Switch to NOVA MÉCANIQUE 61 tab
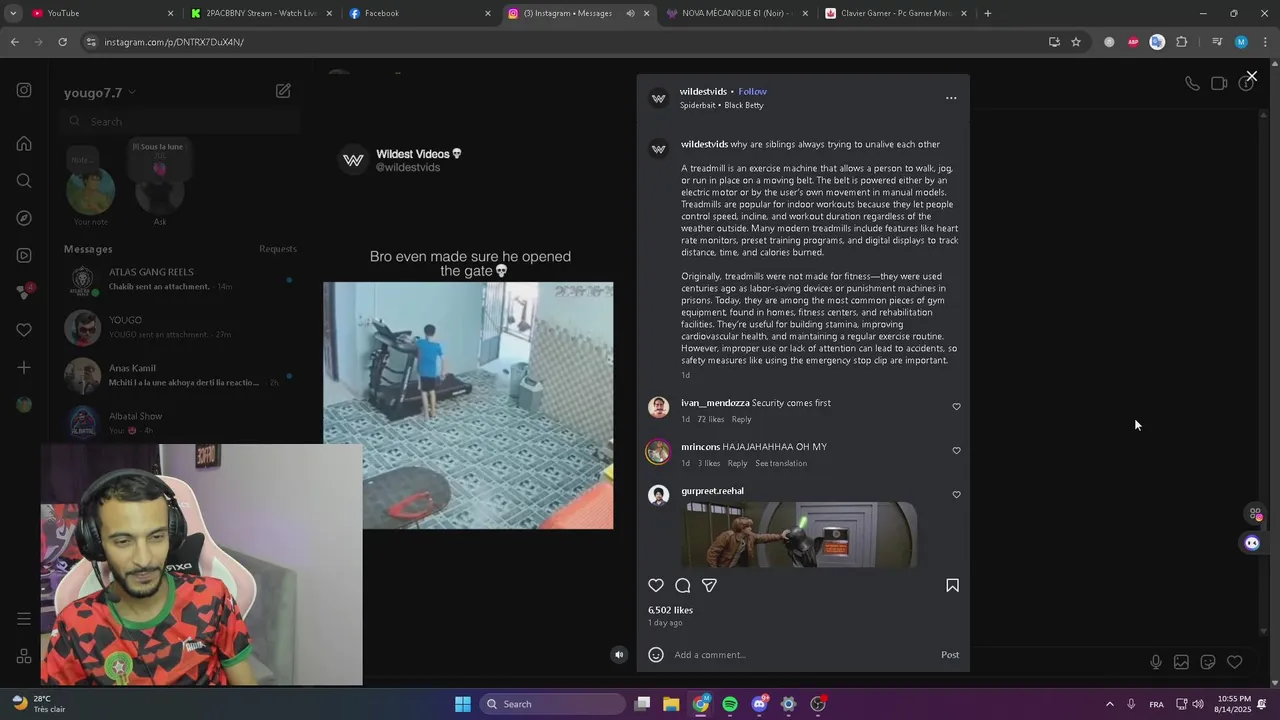Image resolution: width=1280 pixels, height=720 pixels. 735,13
